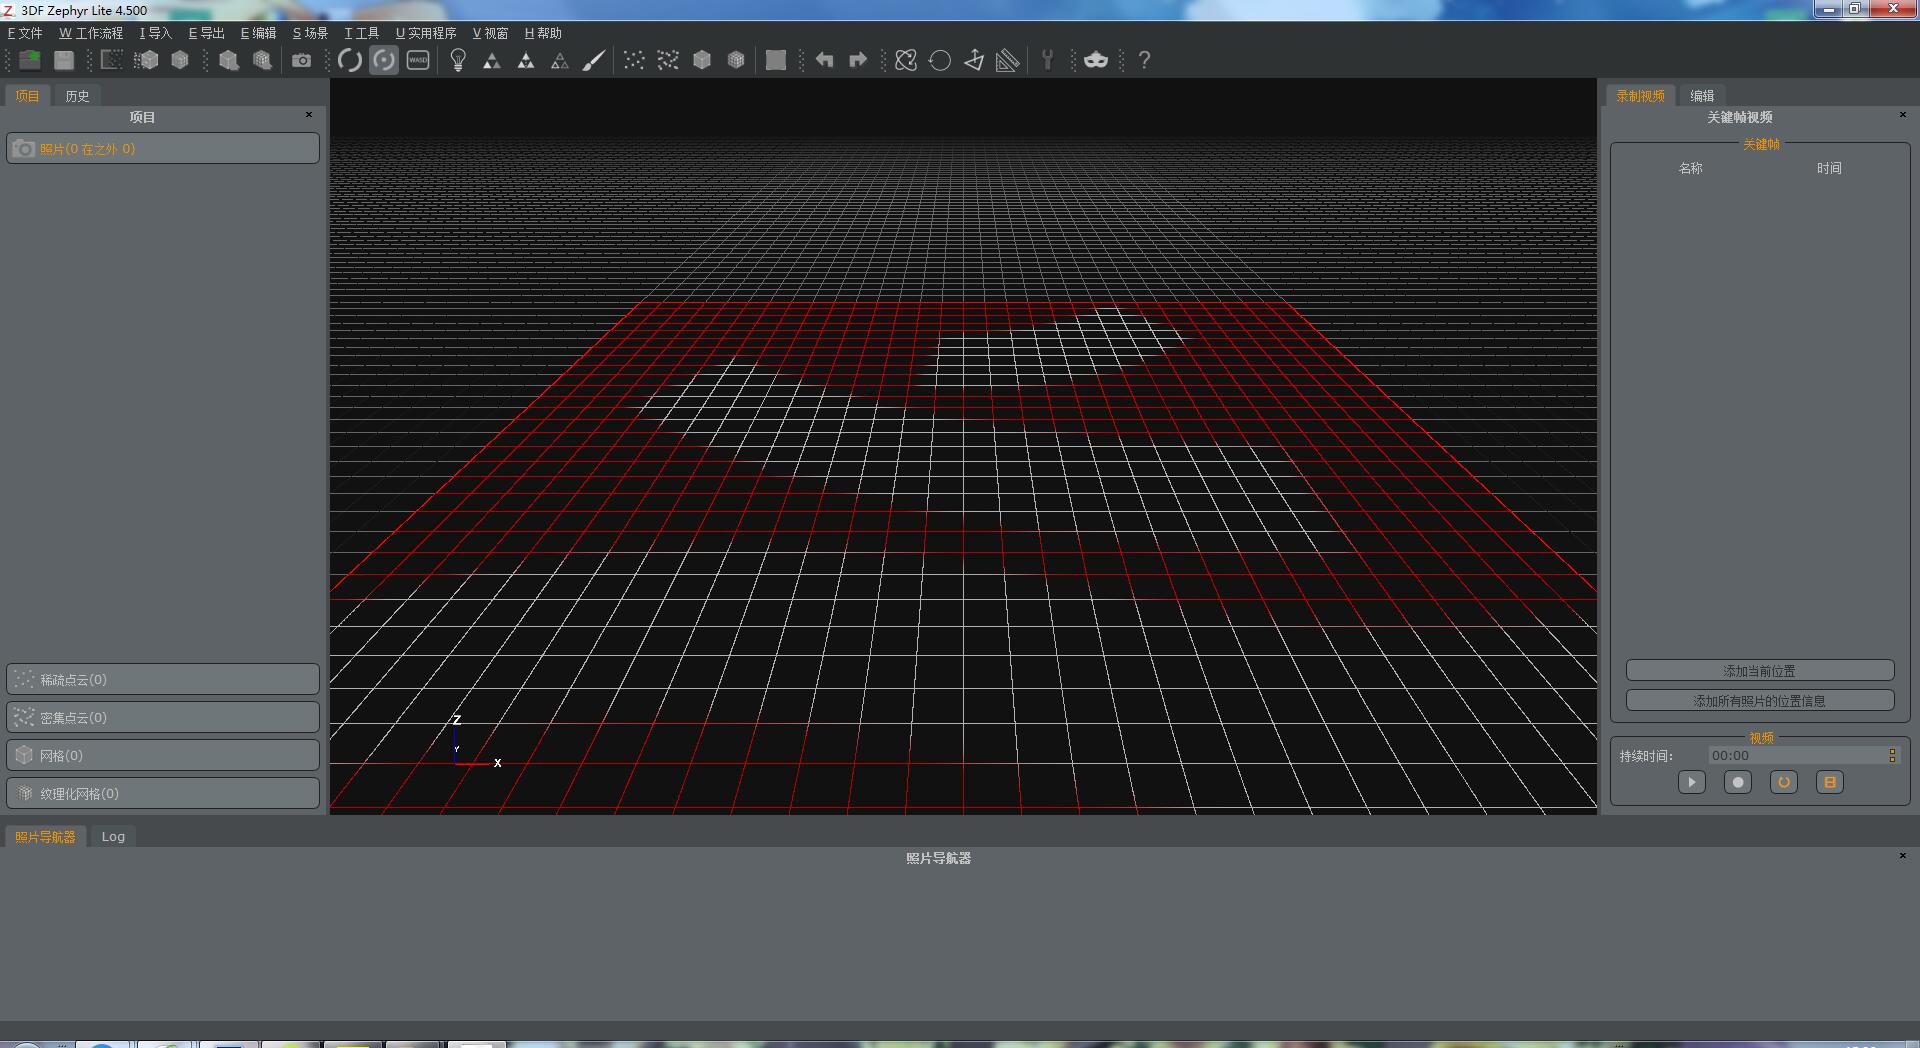This screenshot has width=1920, height=1048.
Task: Click the question mark help icon
Action: tap(1144, 60)
